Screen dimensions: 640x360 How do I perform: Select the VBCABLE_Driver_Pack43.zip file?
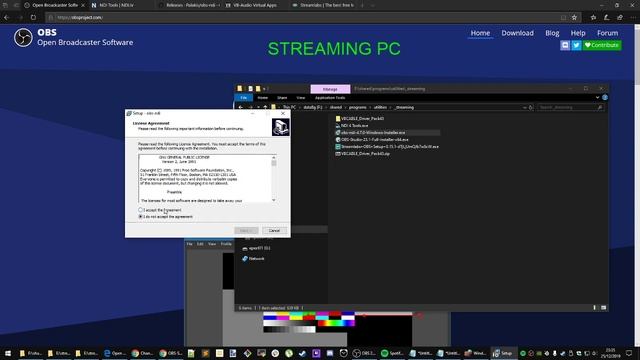point(362,153)
